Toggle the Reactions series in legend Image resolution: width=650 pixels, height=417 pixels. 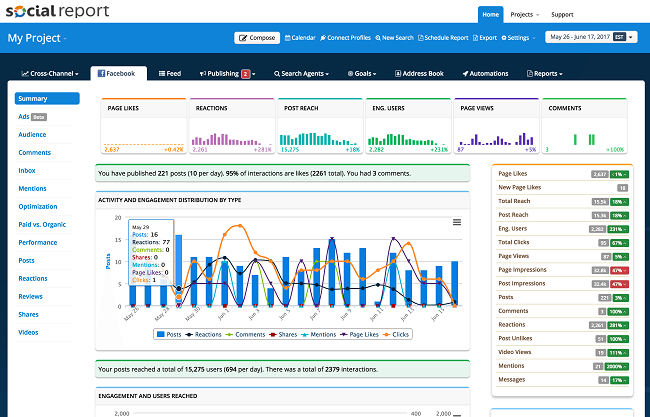click(x=204, y=335)
